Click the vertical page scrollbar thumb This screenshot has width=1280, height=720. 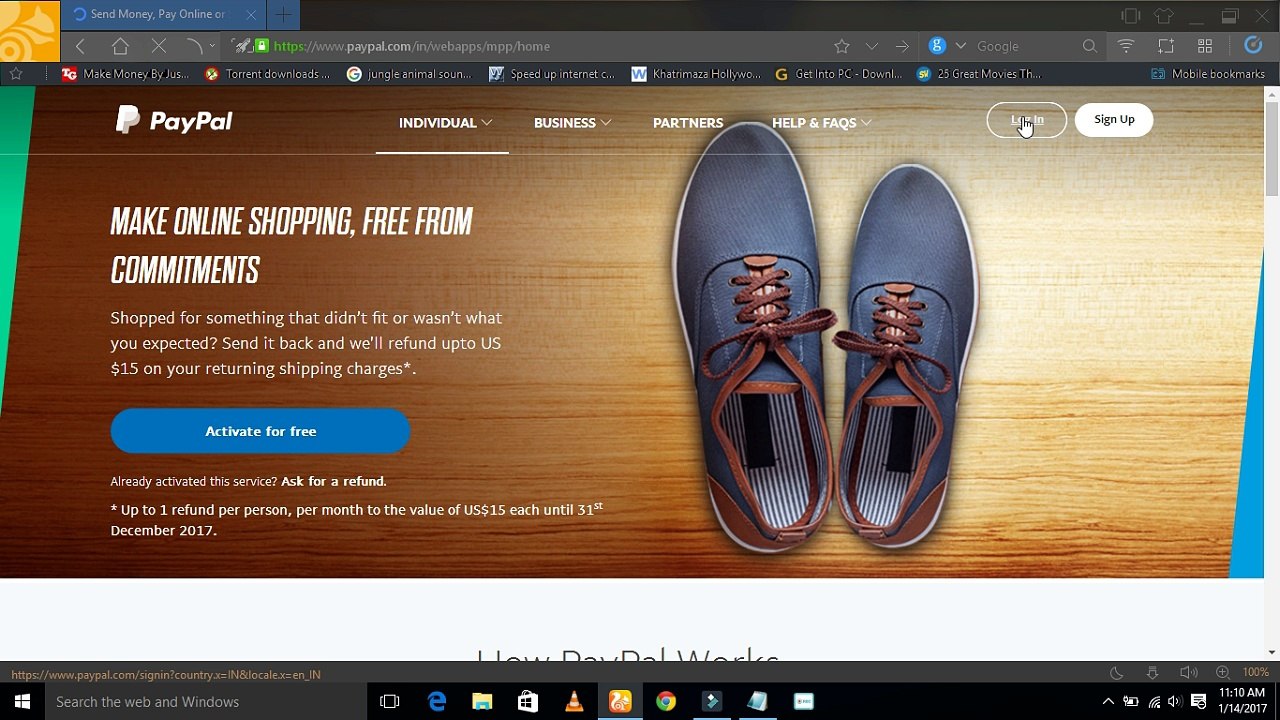pos(1272,149)
